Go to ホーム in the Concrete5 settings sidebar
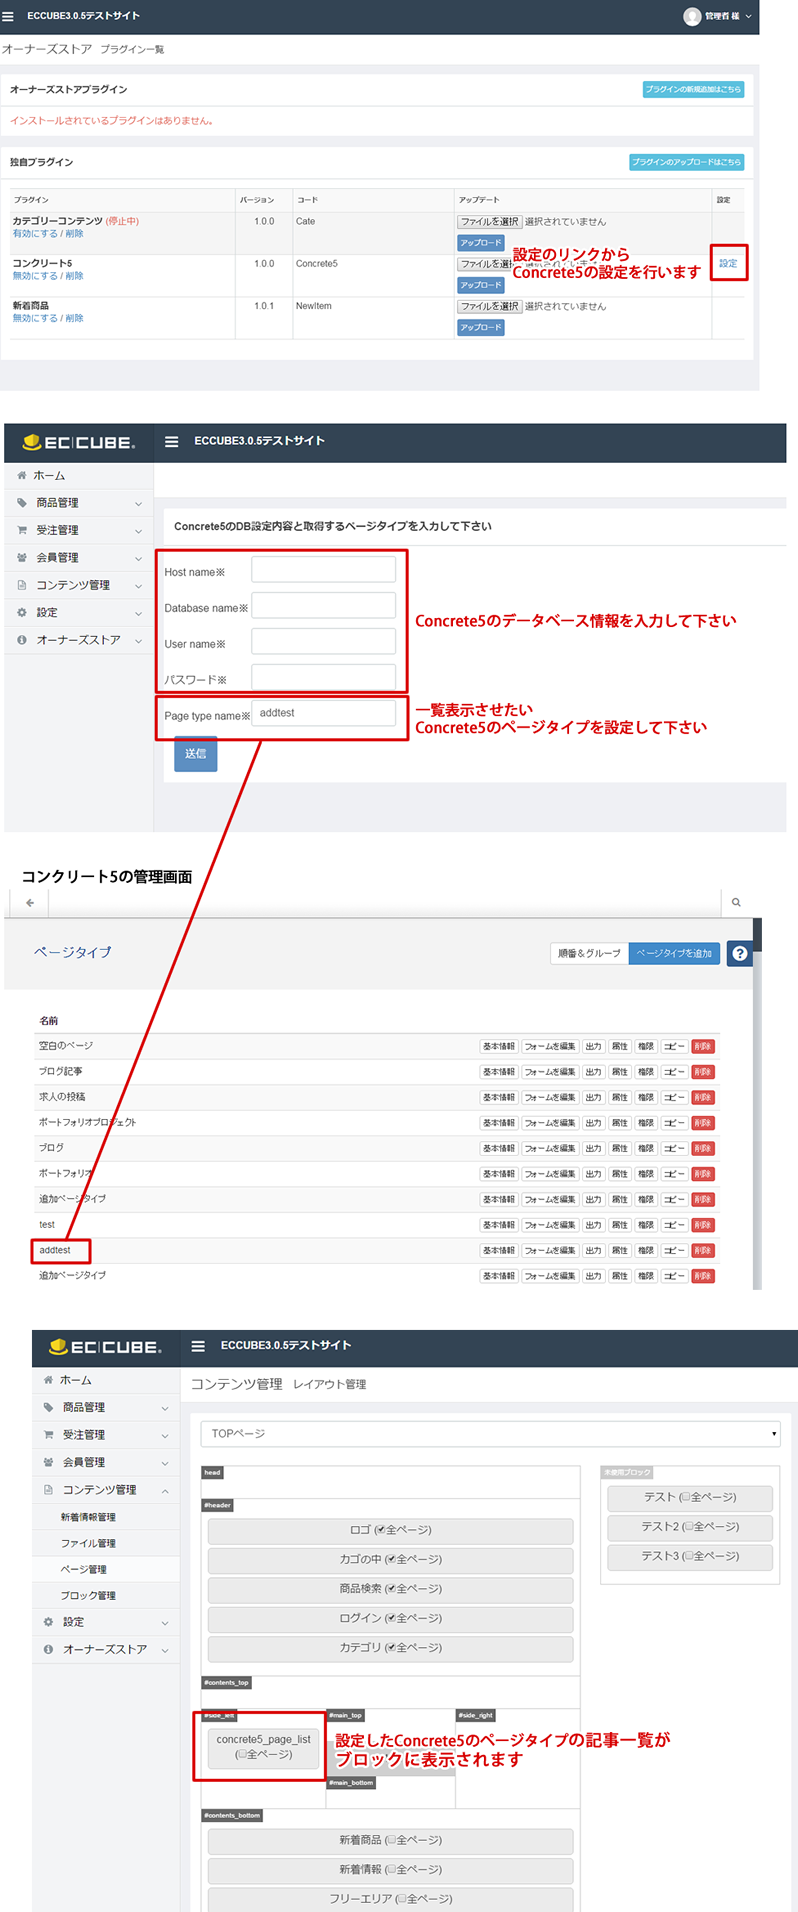The width and height of the screenshot is (798, 1912). click(x=49, y=476)
